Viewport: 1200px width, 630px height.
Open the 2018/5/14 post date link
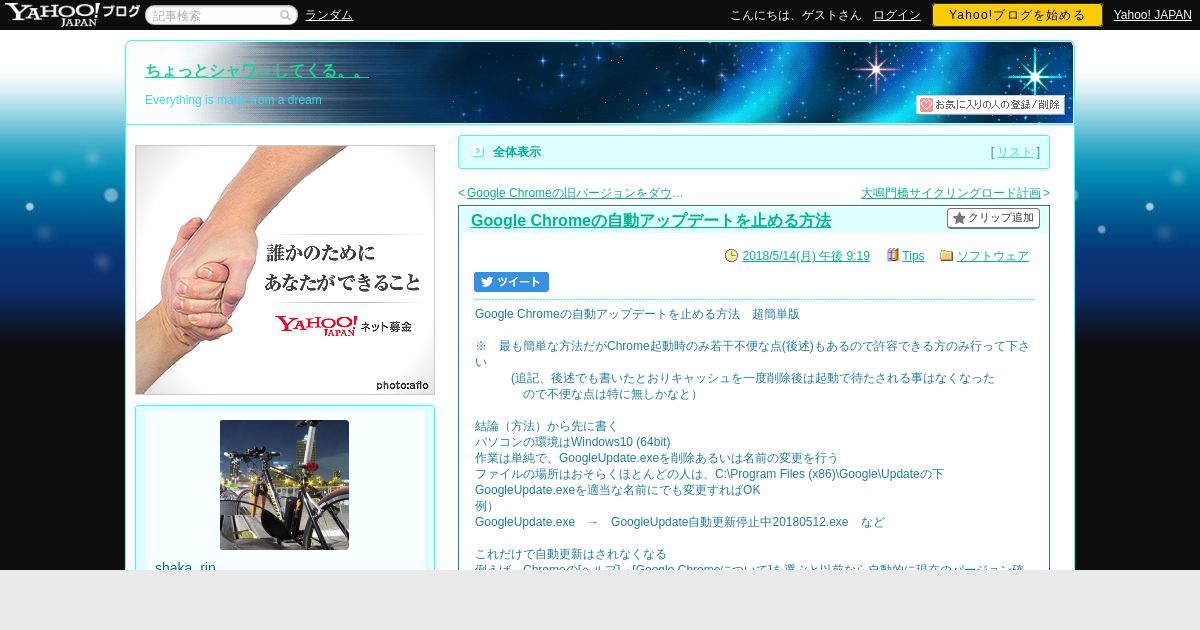(x=806, y=256)
